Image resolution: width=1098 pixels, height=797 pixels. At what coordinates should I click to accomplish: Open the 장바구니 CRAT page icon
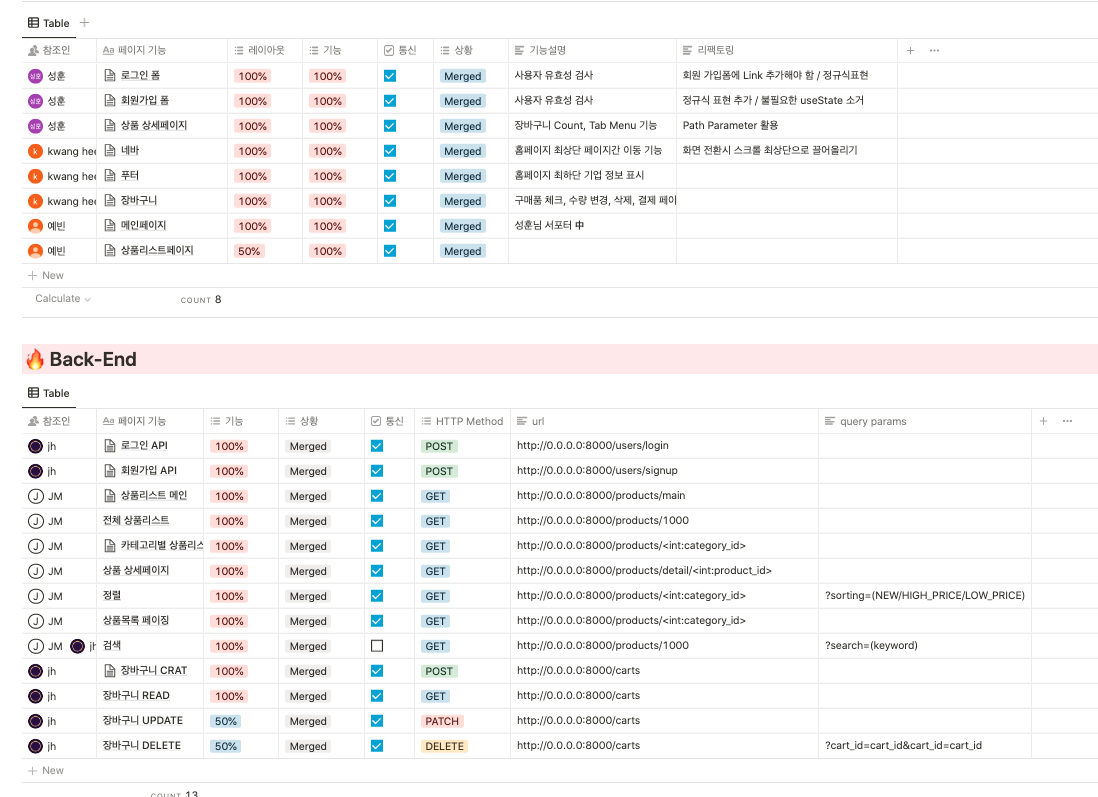[109, 671]
